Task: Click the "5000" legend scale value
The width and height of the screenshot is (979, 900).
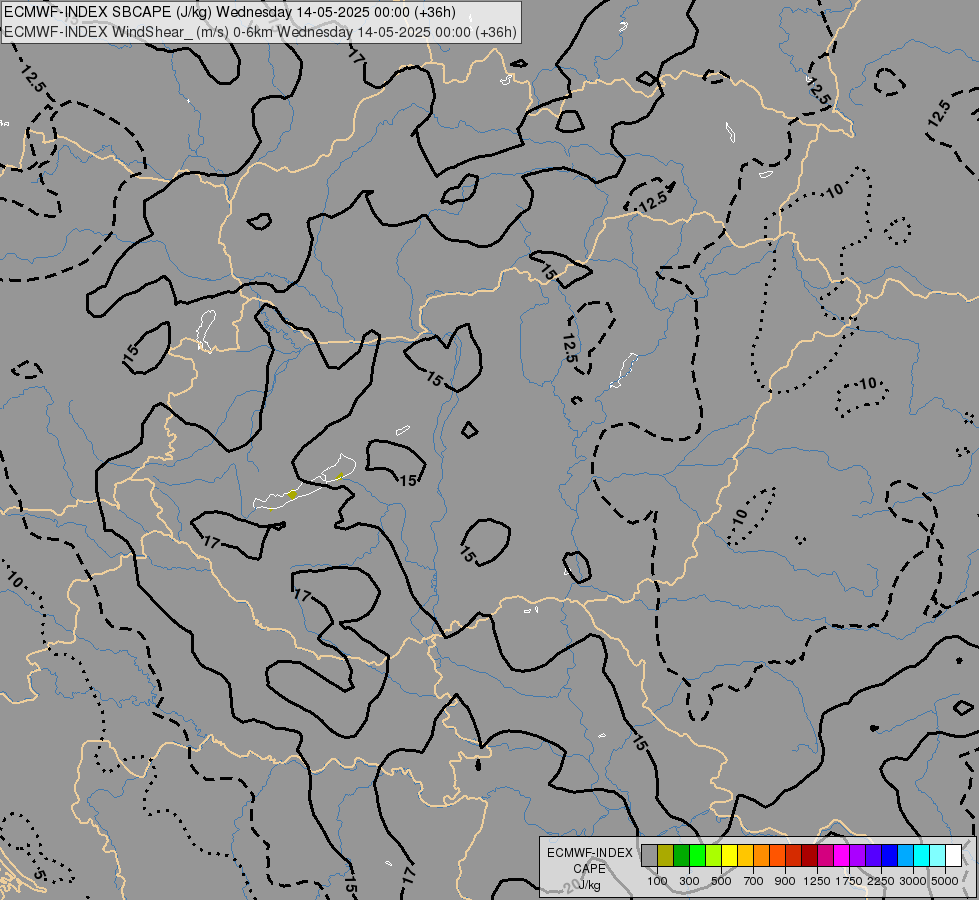Action: tap(945, 881)
